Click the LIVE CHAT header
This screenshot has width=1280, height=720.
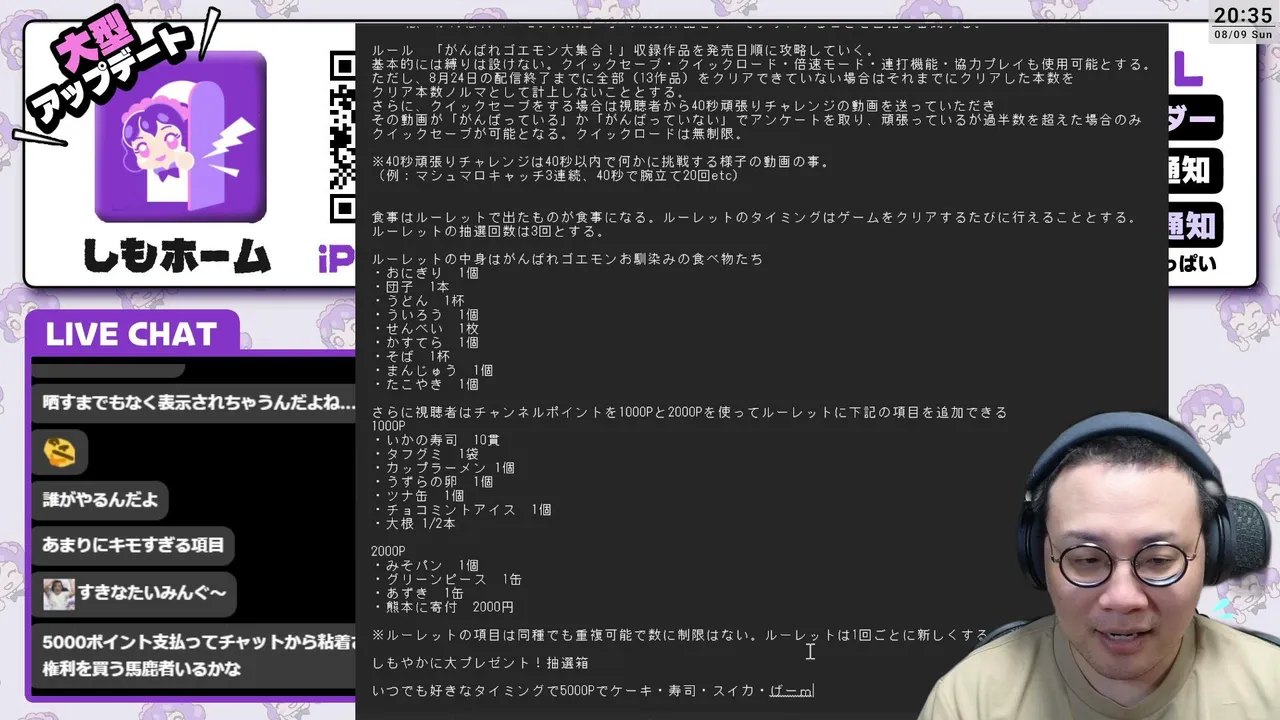click(131, 334)
